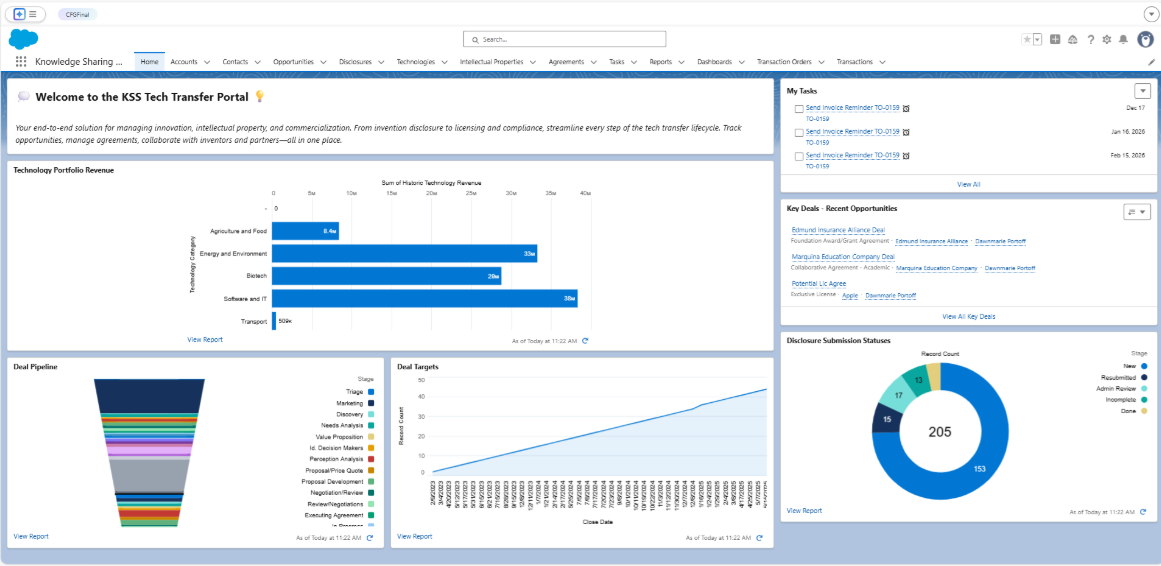View report for Technology Portfolio Revenue
The height and width of the screenshot is (566, 1161).
(x=205, y=339)
